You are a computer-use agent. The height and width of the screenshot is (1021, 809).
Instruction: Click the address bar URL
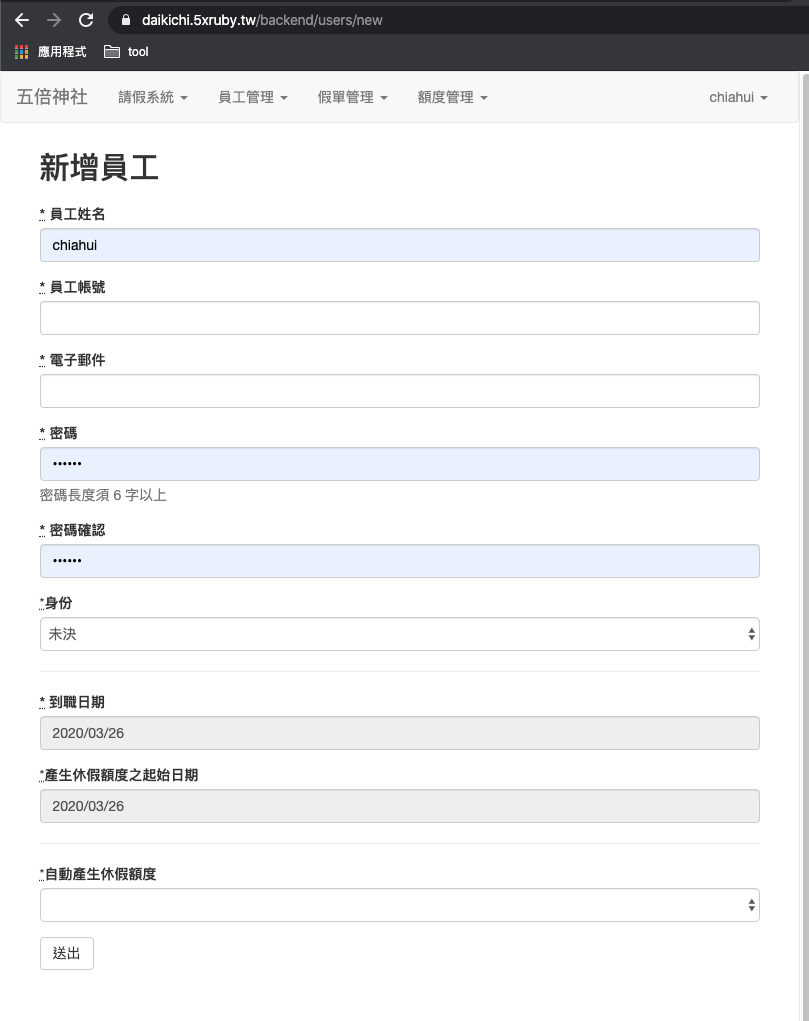[262, 20]
